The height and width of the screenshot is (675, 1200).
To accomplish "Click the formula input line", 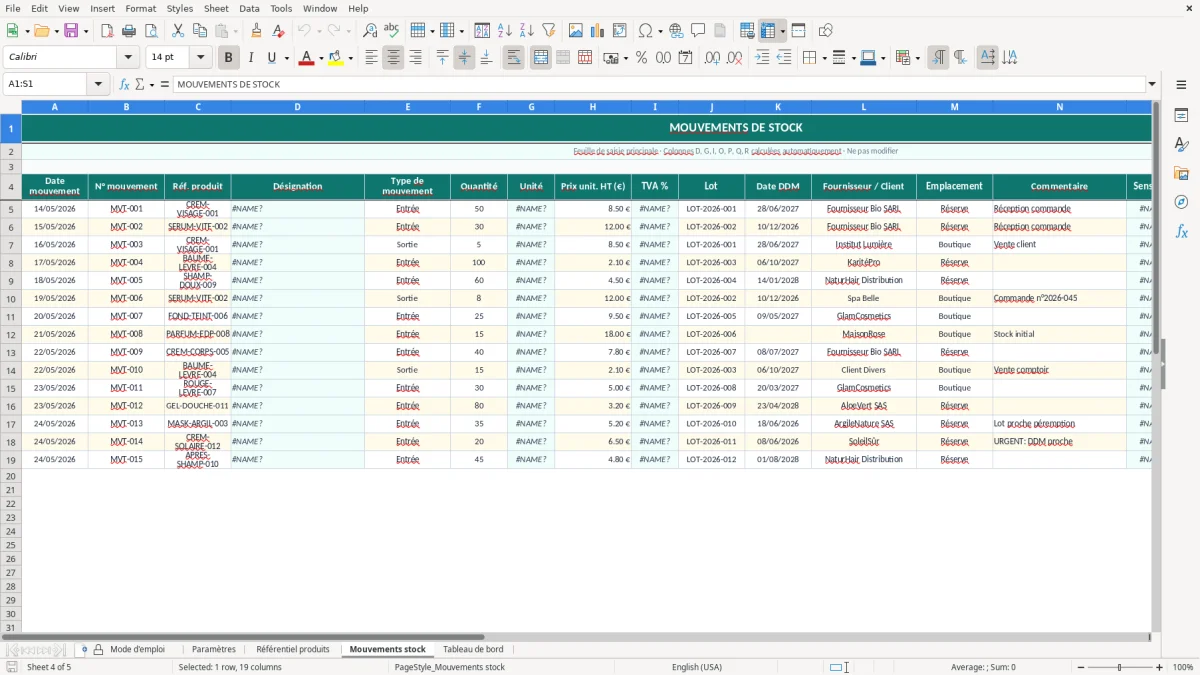I will coord(658,84).
